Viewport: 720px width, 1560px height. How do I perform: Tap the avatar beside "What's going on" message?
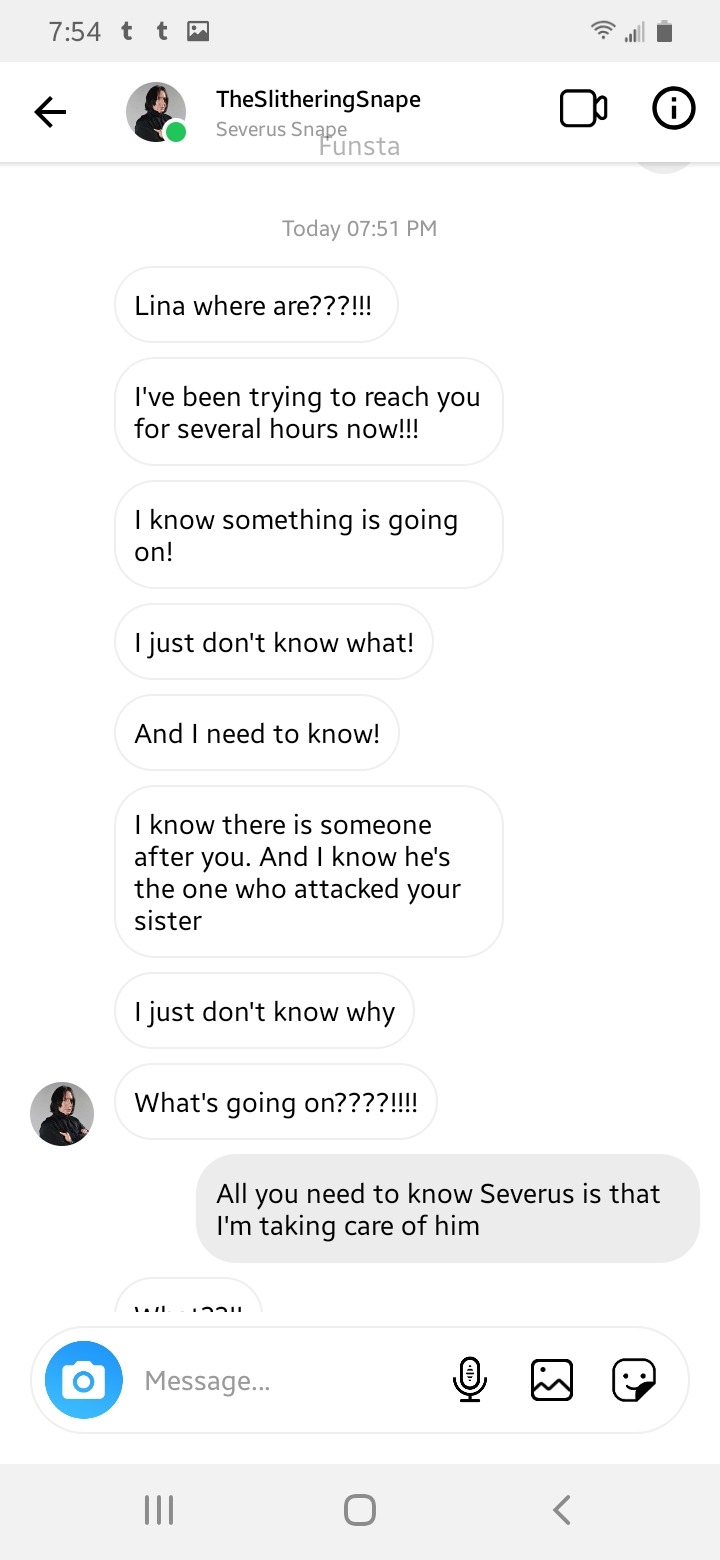(x=62, y=1114)
